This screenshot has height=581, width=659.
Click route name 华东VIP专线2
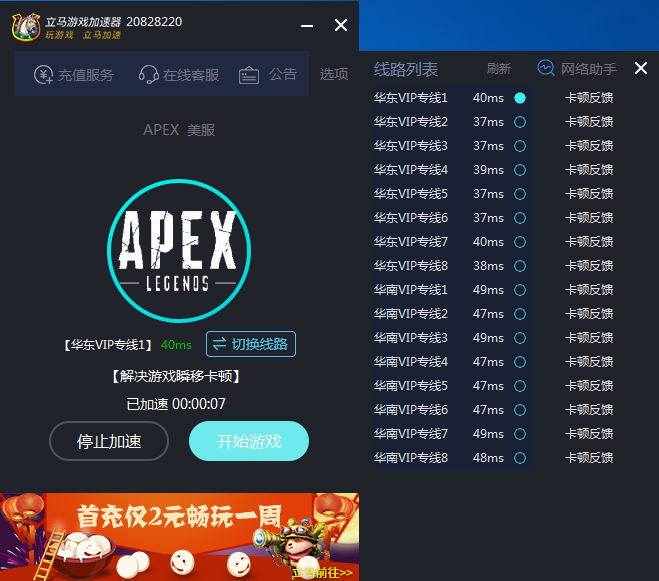(411, 122)
